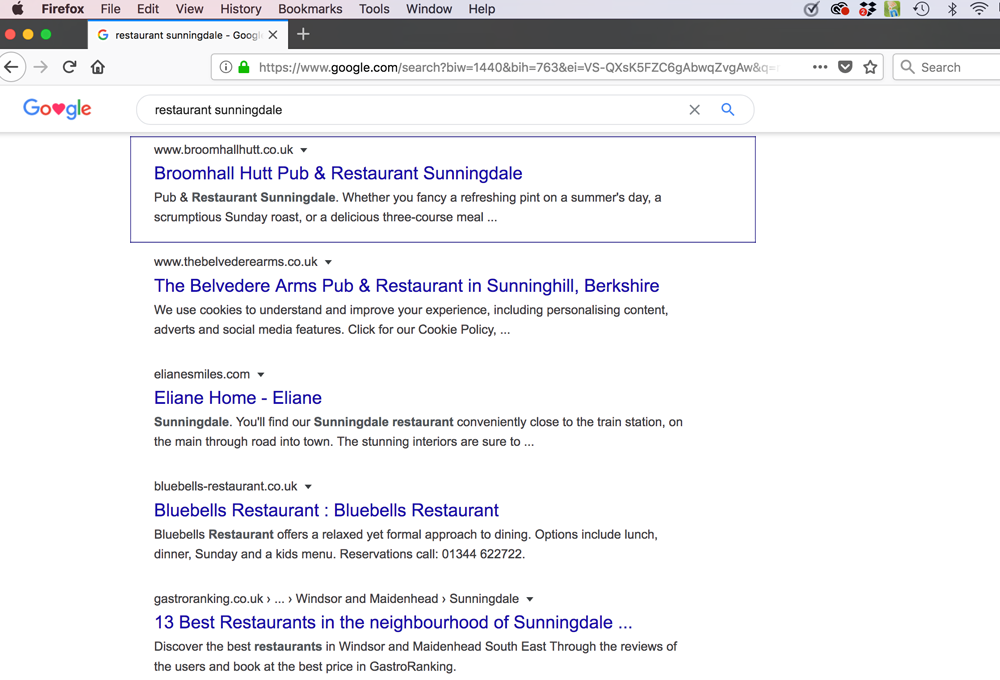1000x680 pixels.
Task: Open the View menu
Action: click(189, 9)
